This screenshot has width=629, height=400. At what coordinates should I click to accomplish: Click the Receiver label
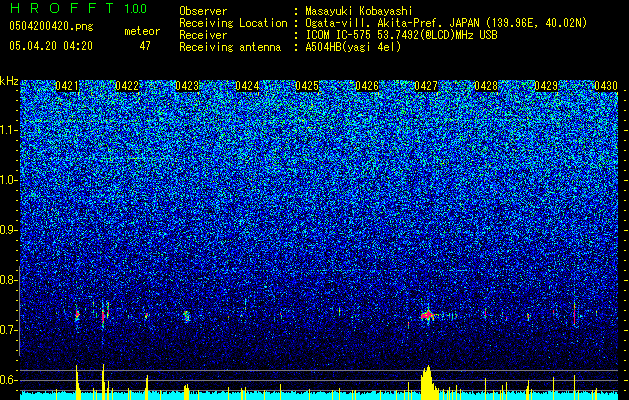tap(203, 35)
